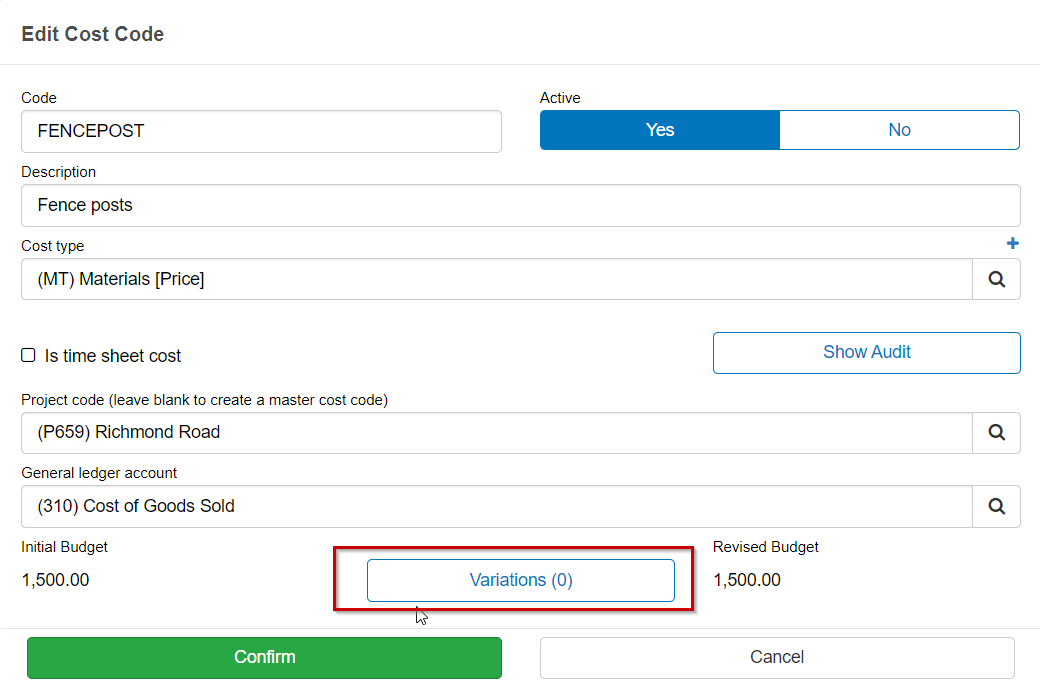1040x692 pixels.
Task: Select the Richmond Road project code field
Action: (496, 433)
